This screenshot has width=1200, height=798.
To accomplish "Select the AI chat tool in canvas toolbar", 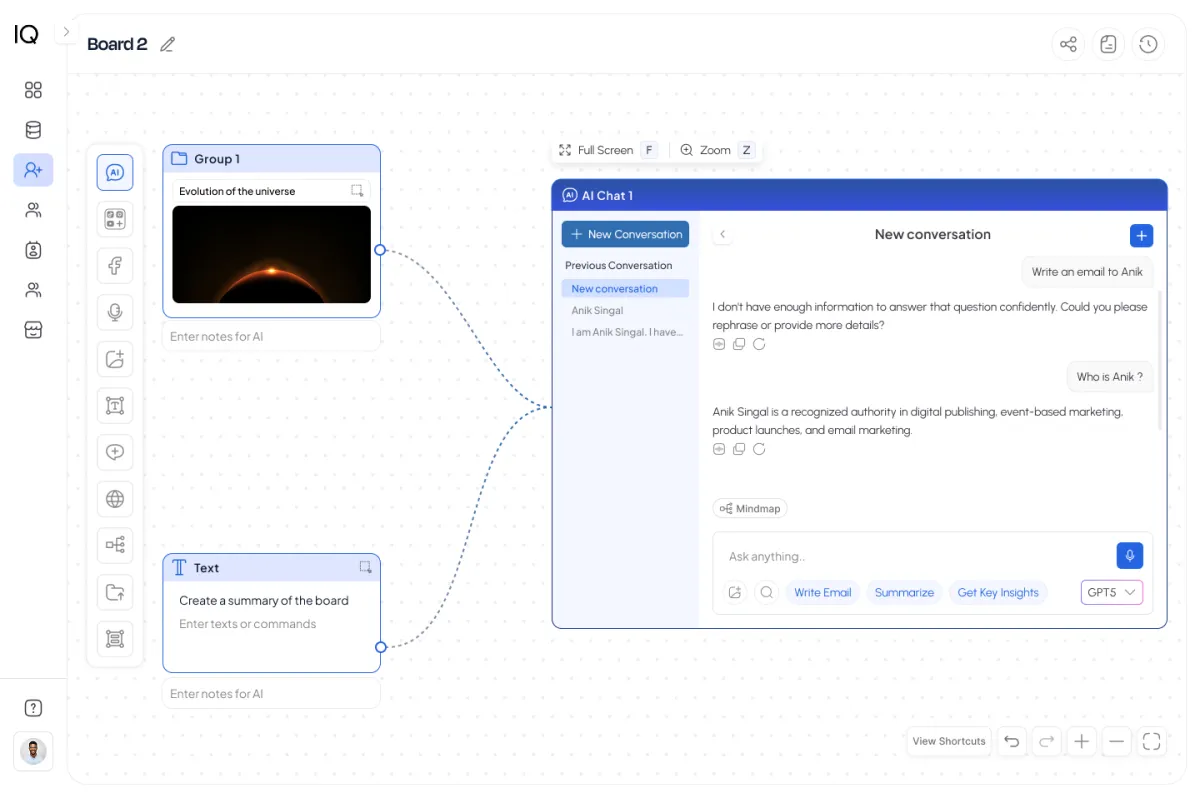I will pyautogui.click(x=115, y=172).
